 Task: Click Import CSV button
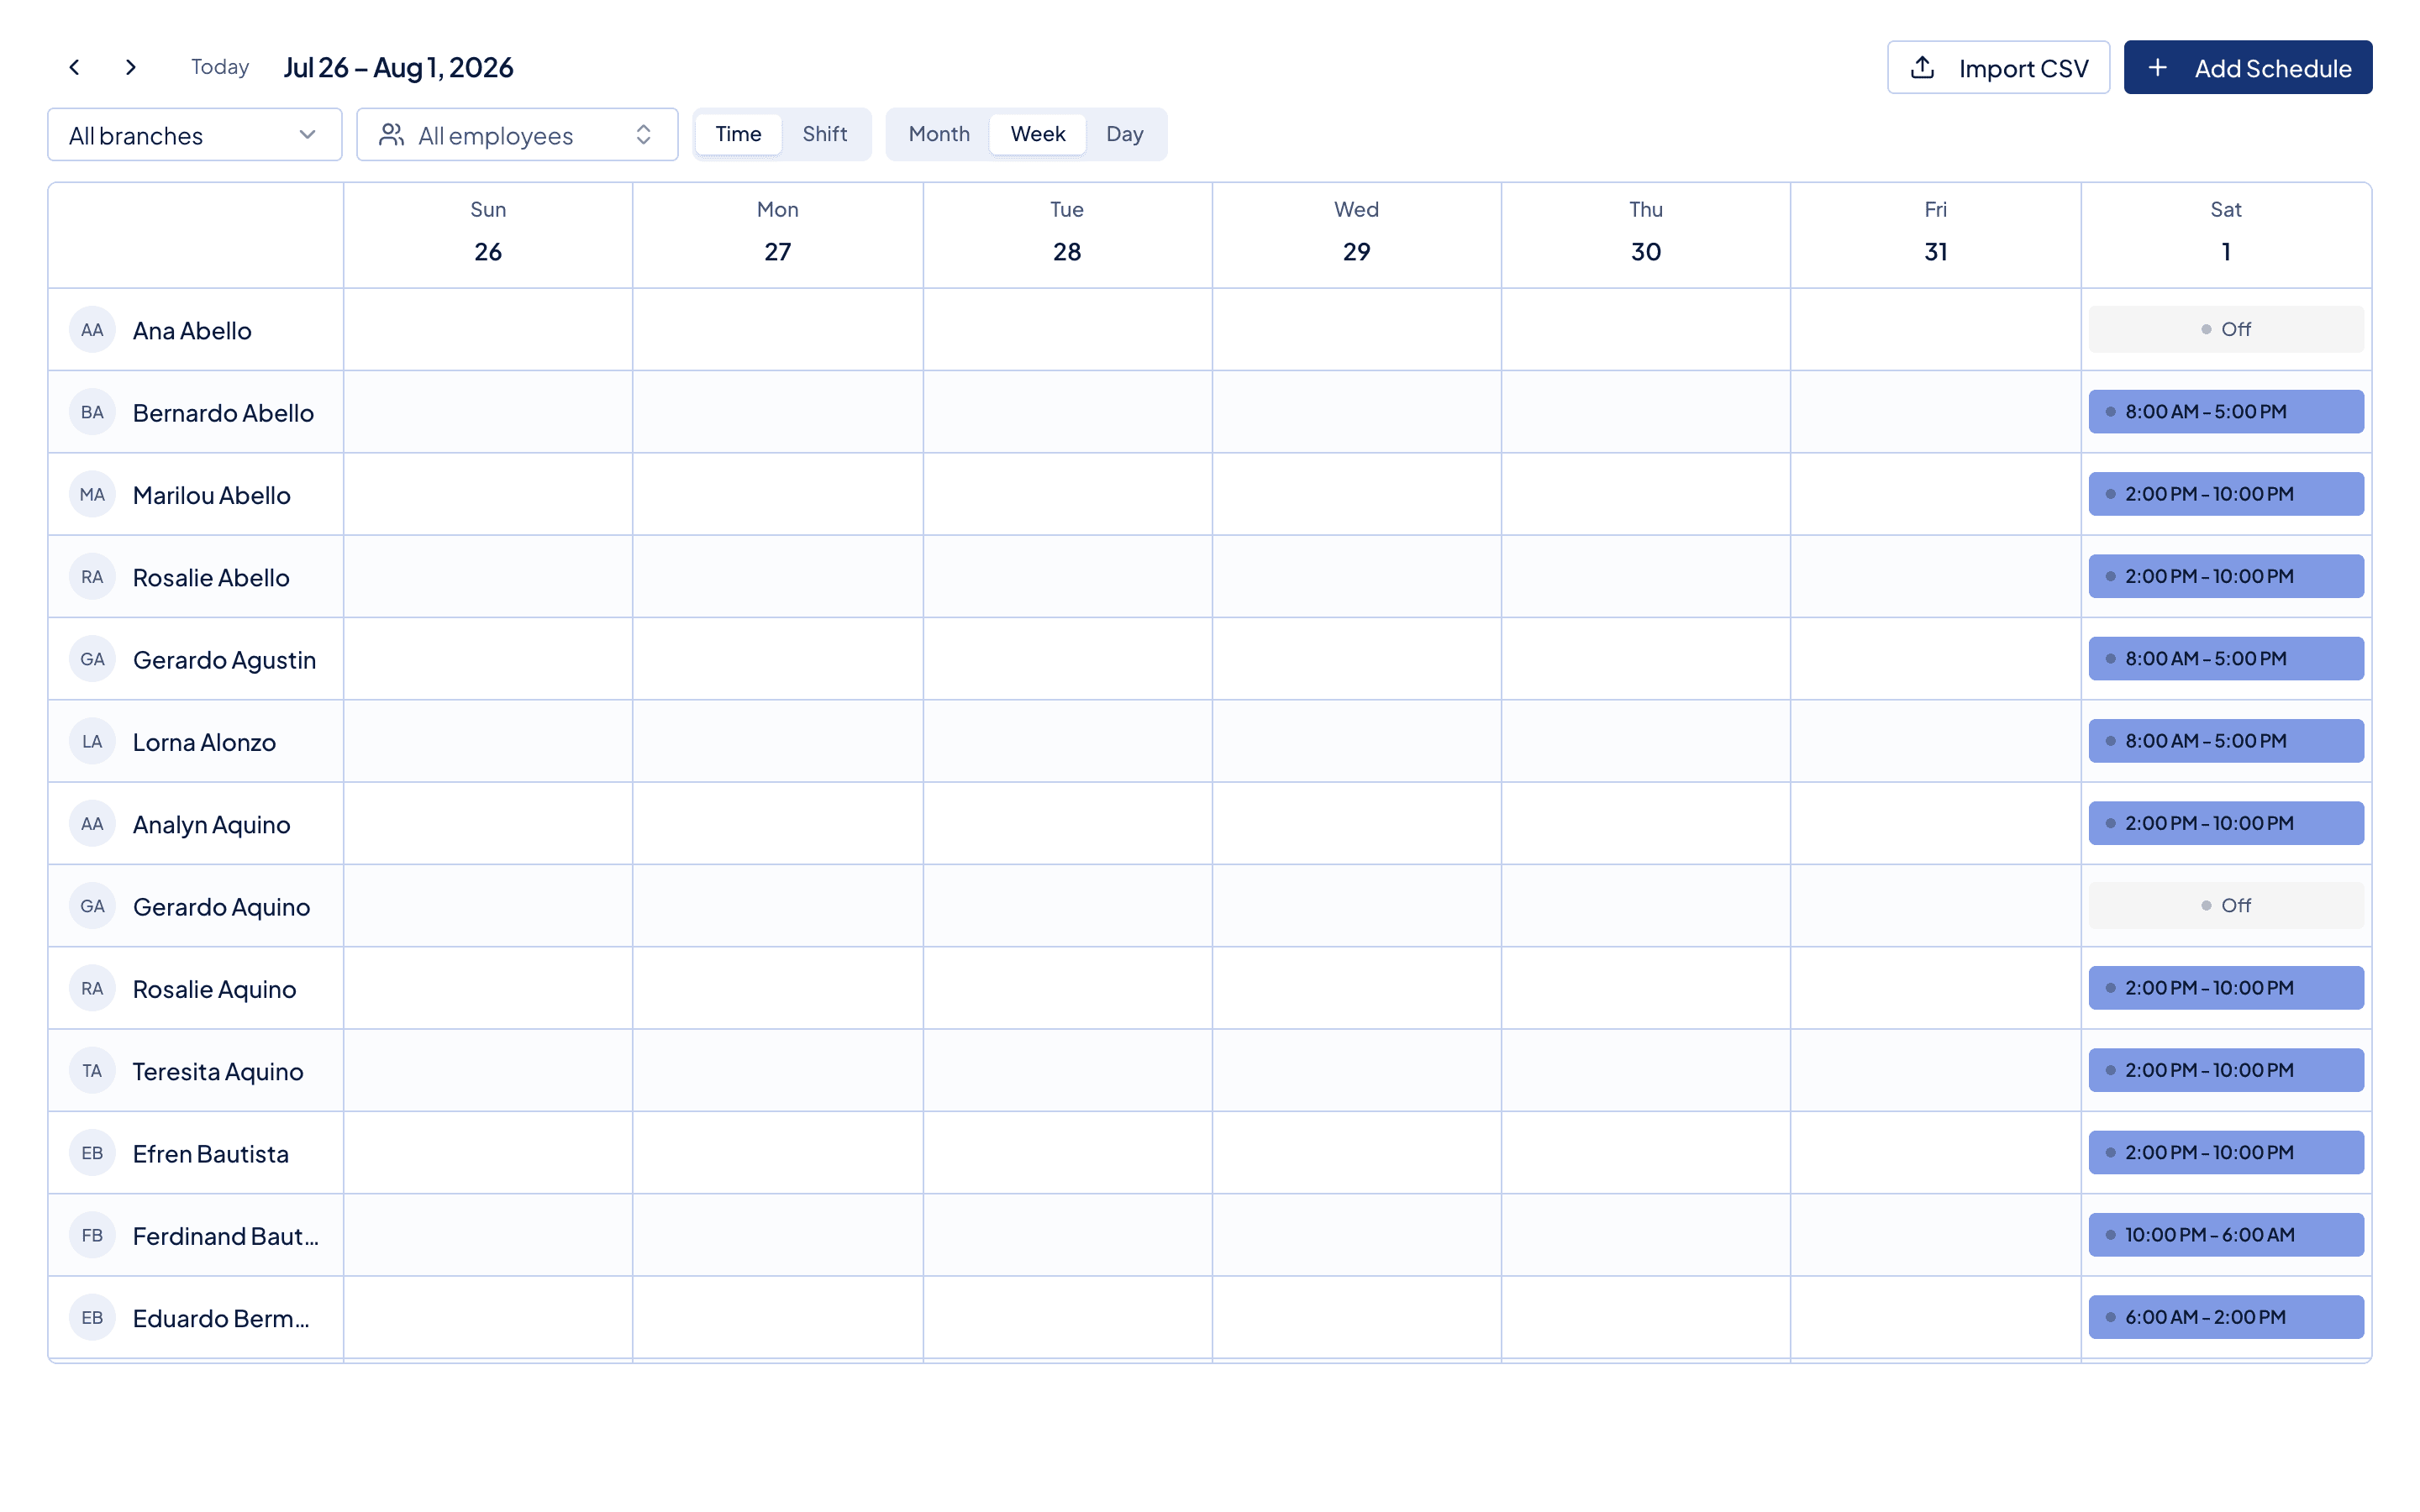(1998, 68)
